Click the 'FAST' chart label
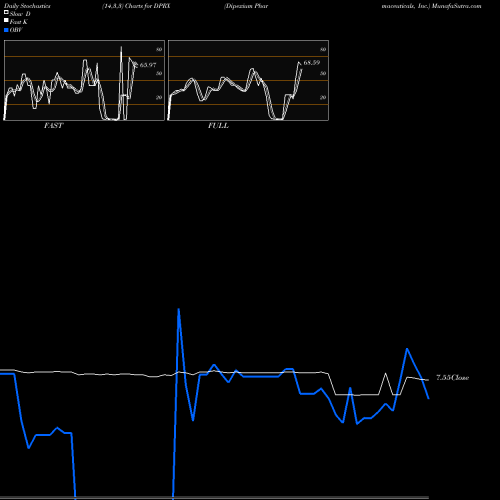This screenshot has height=500, width=500. 53,126
